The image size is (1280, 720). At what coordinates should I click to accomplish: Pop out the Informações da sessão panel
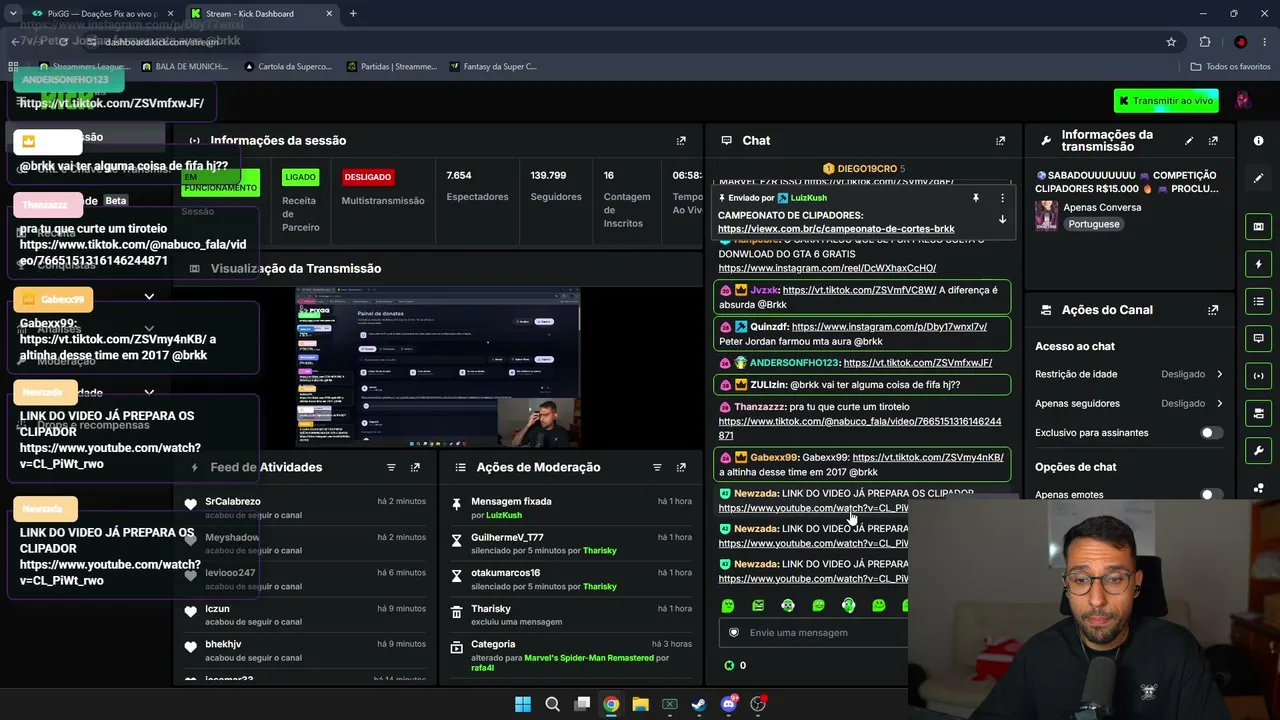(x=681, y=141)
